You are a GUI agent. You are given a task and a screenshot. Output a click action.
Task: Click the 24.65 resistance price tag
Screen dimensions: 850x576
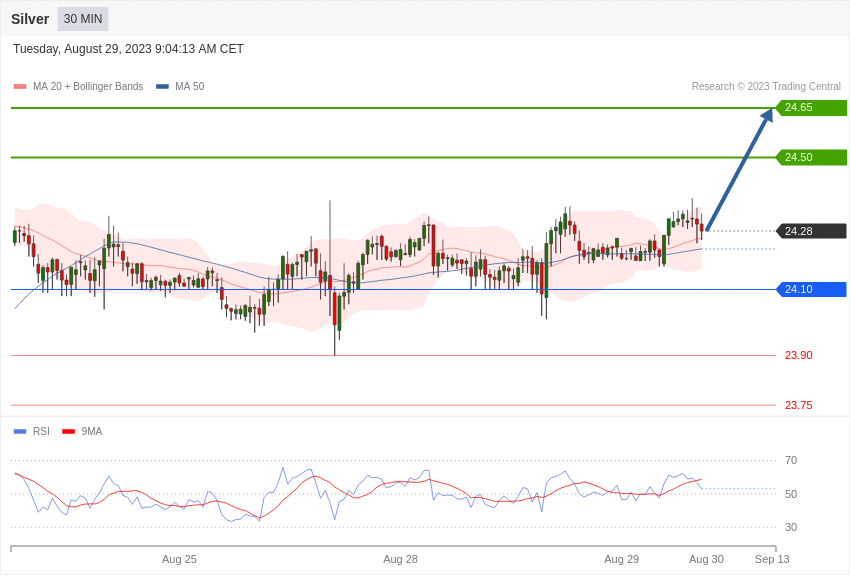coord(812,107)
